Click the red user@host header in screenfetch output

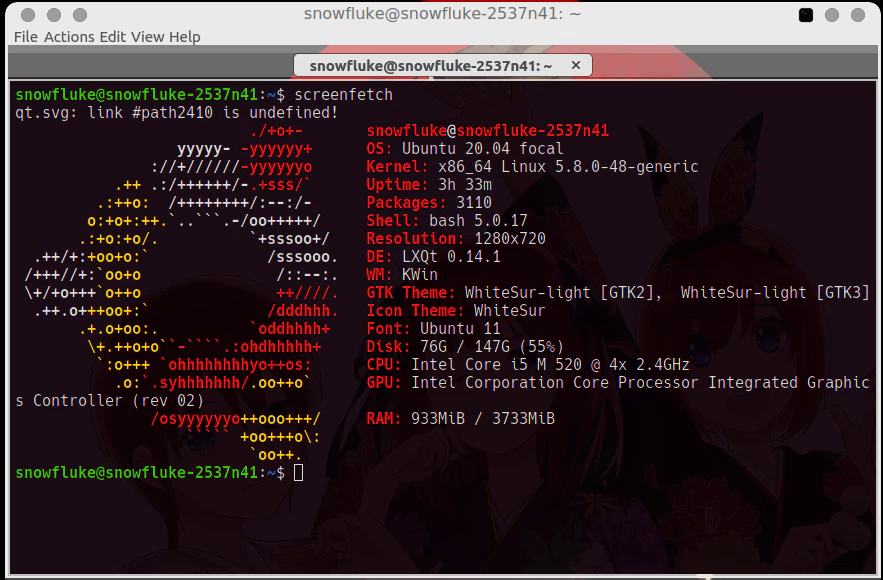pos(488,131)
